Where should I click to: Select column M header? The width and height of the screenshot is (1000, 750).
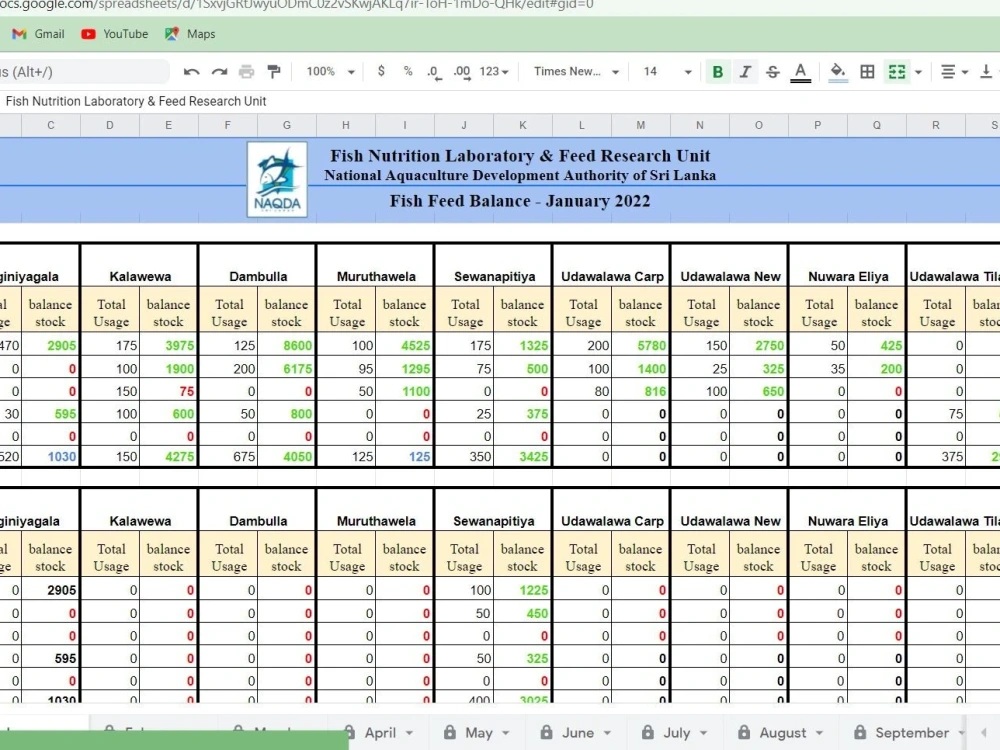pos(640,125)
